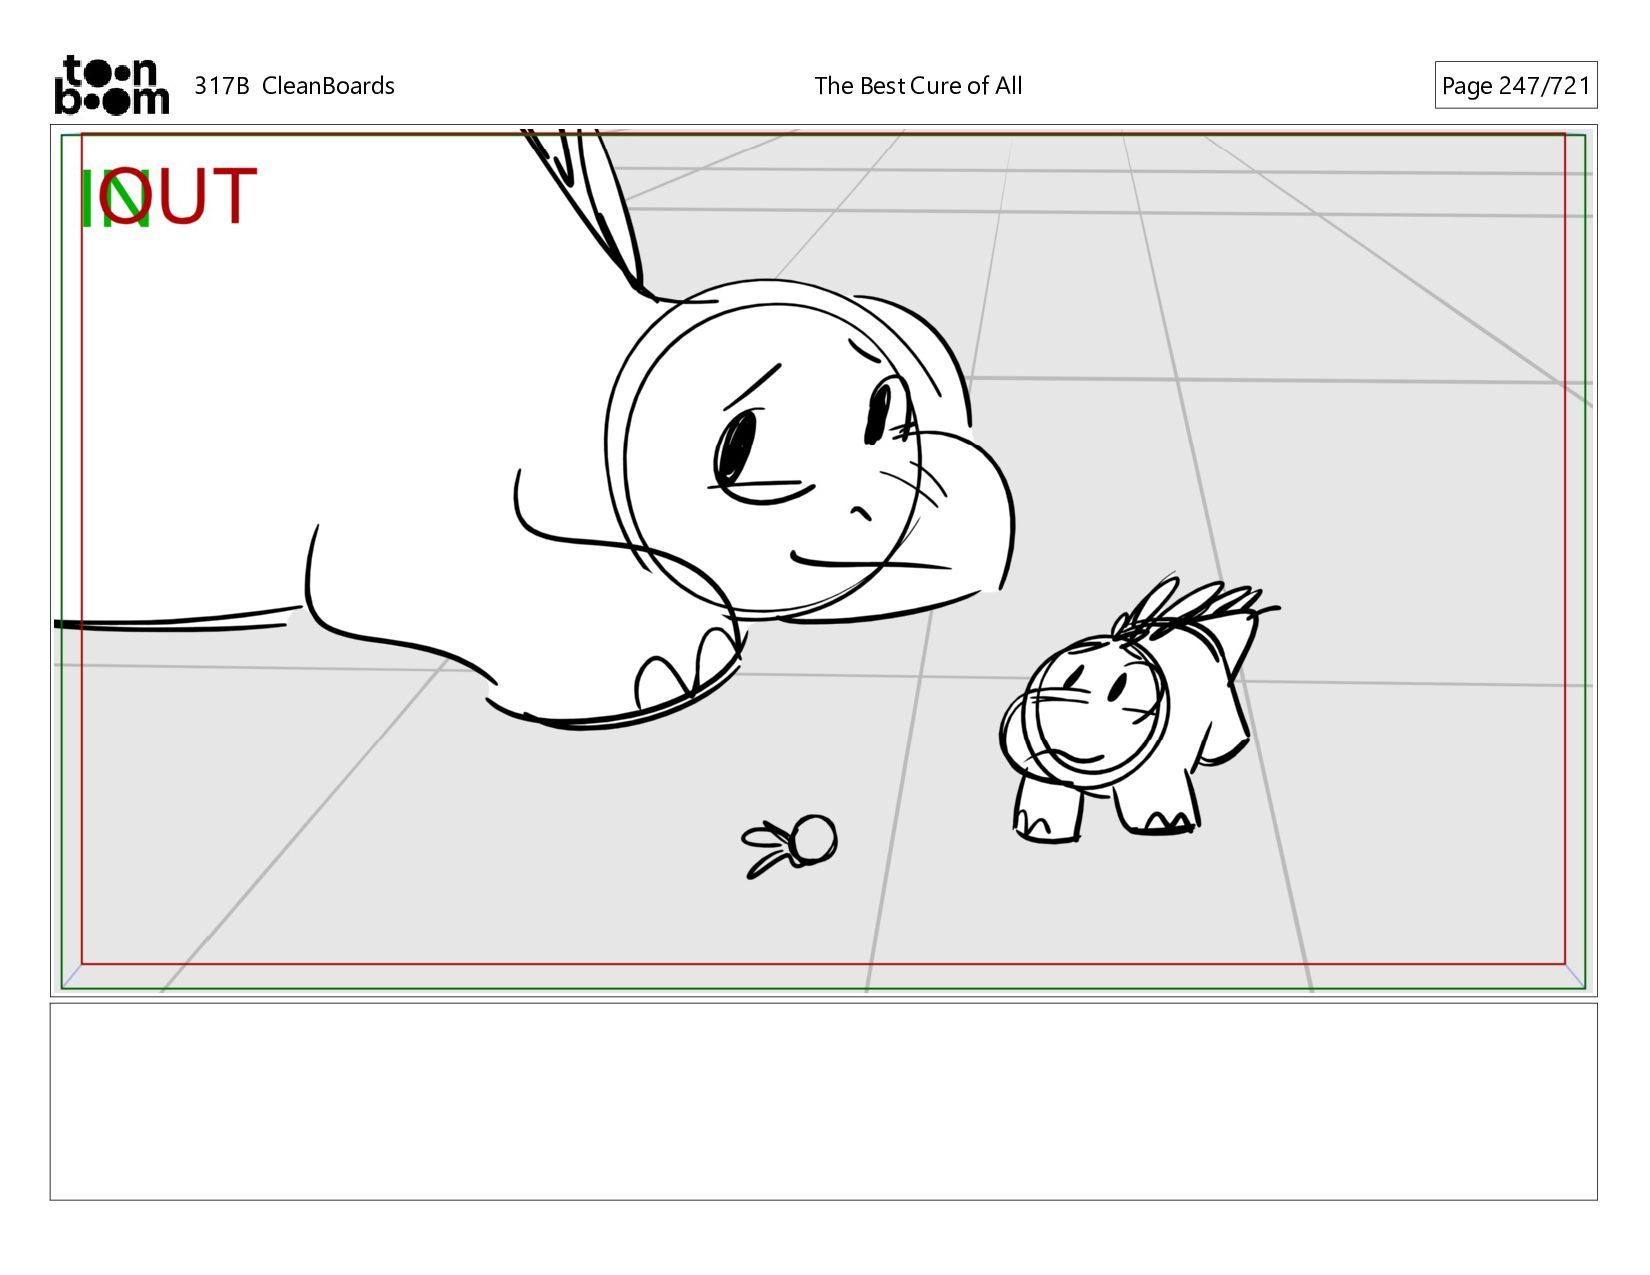Viewport: 1650px width, 1275px height.
Task: Click the 'Page 247/721' page number box
Action: tap(1515, 85)
